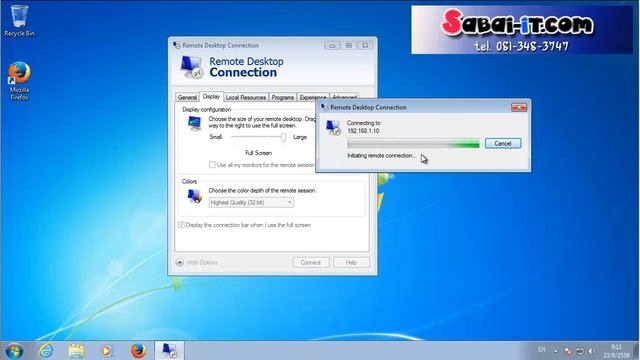Open the Highest Quality (32 bit) color dropdown

[x=251, y=202]
